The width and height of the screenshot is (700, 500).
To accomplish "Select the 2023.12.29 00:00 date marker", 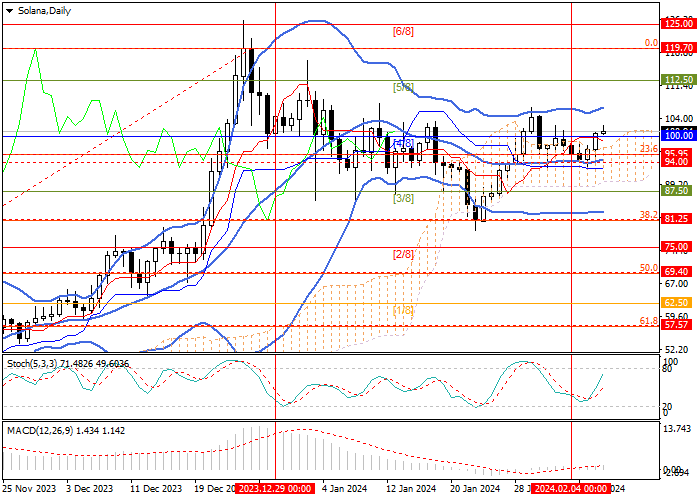I will click(275, 488).
